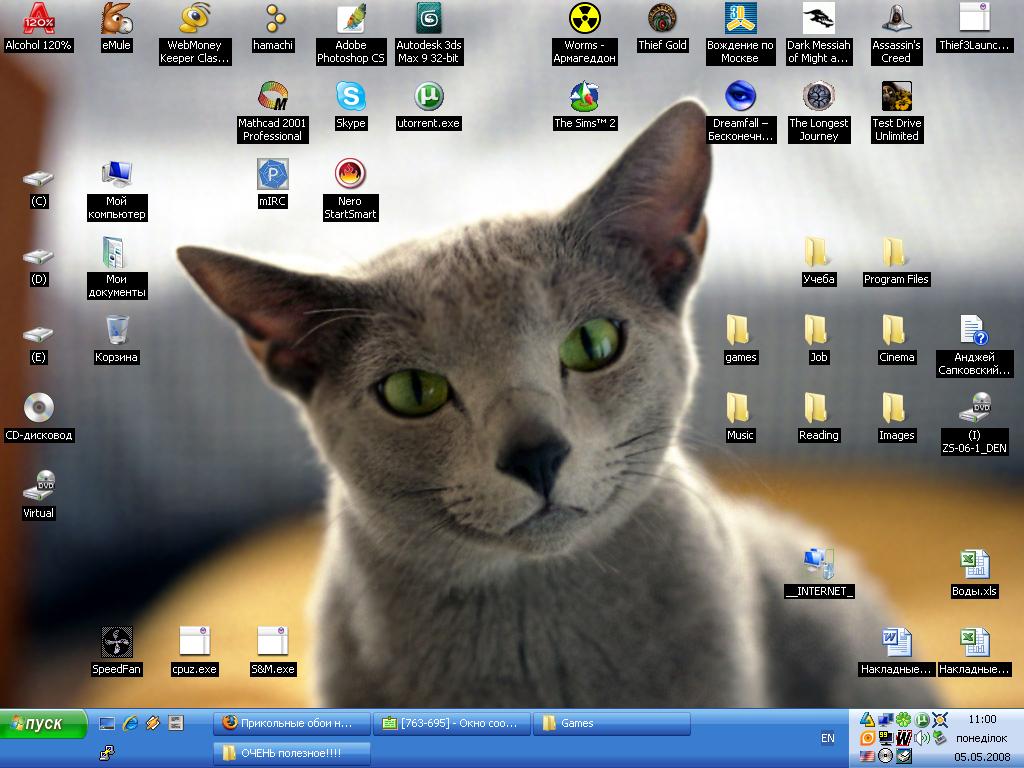The image size is (1024, 768).
Task: Click the Assassin's Creed shortcut
Action: (896, 19)
